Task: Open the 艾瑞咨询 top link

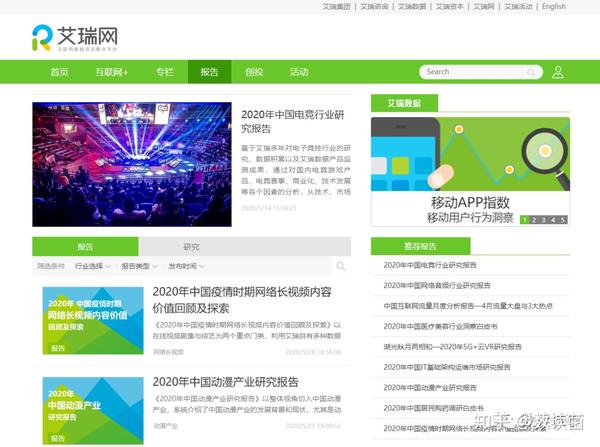Action: [x=374, y=7]
